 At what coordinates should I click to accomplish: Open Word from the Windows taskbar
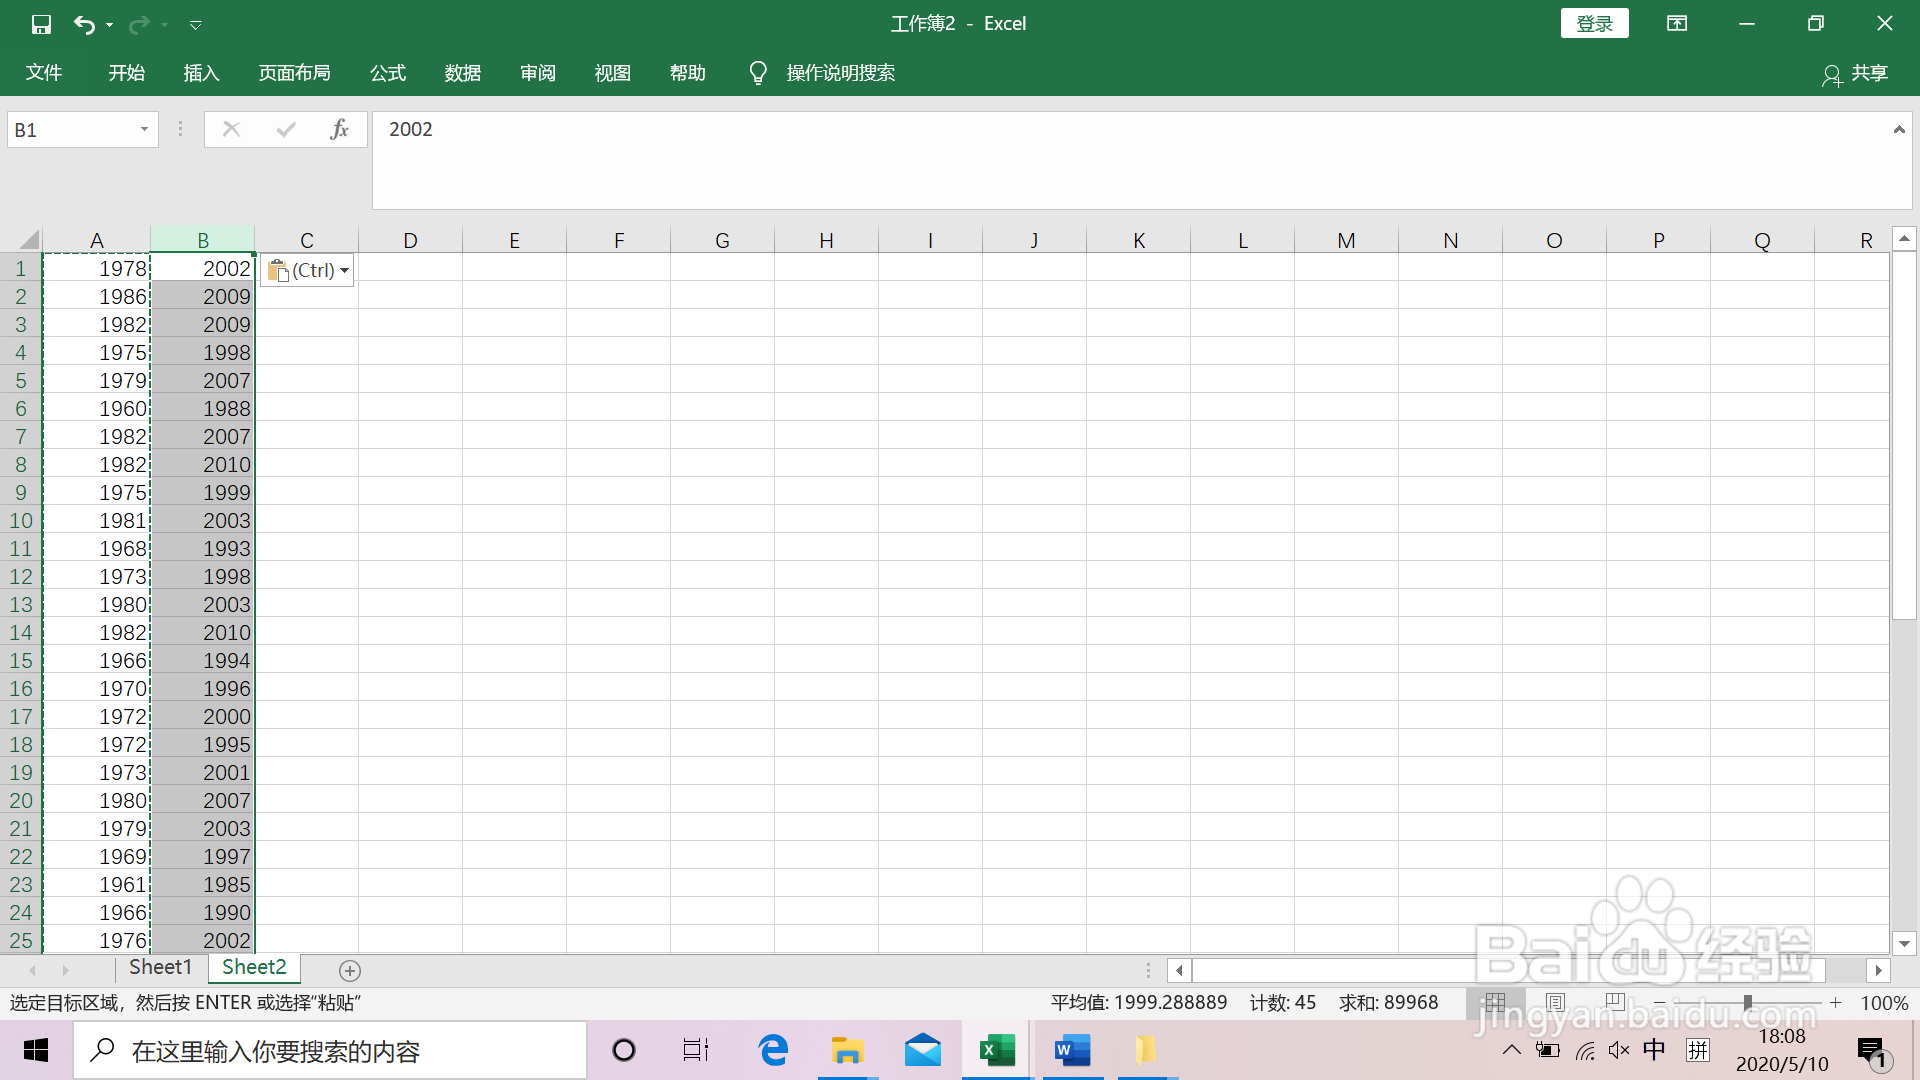click(1072, 1050)
